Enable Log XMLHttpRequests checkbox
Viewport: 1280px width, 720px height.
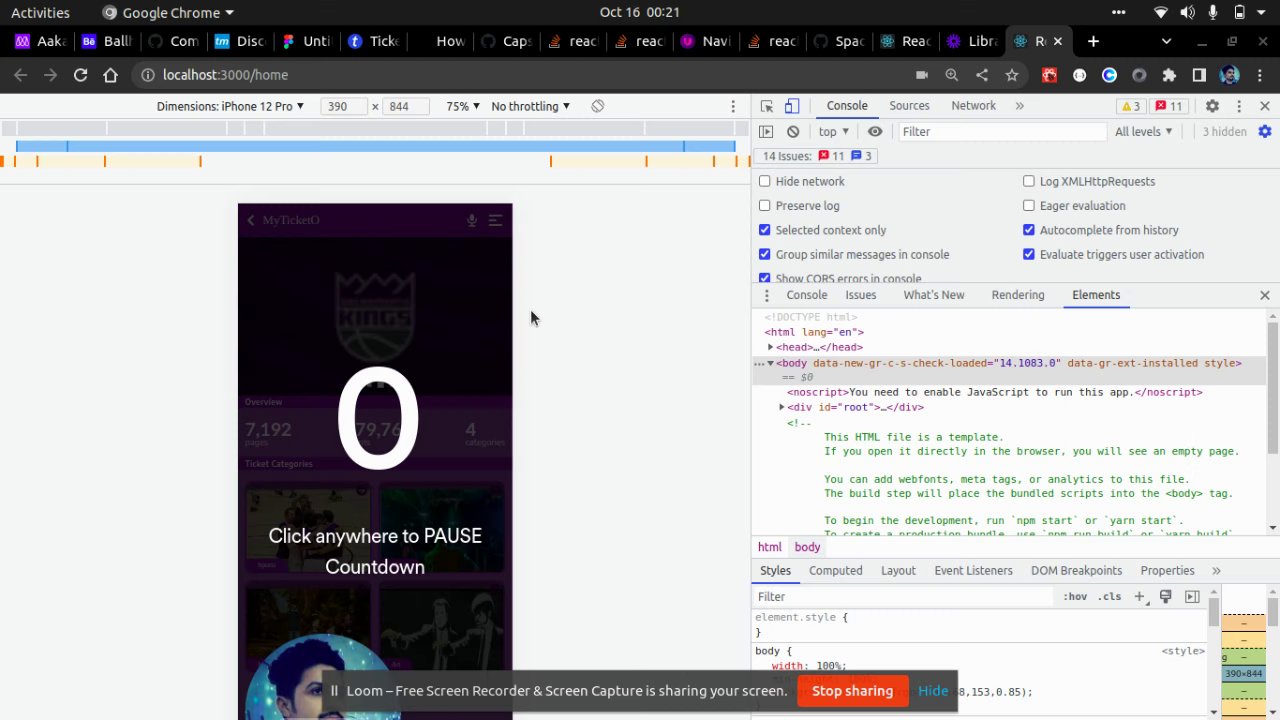pyautogui.click(x=1029, y=181)
